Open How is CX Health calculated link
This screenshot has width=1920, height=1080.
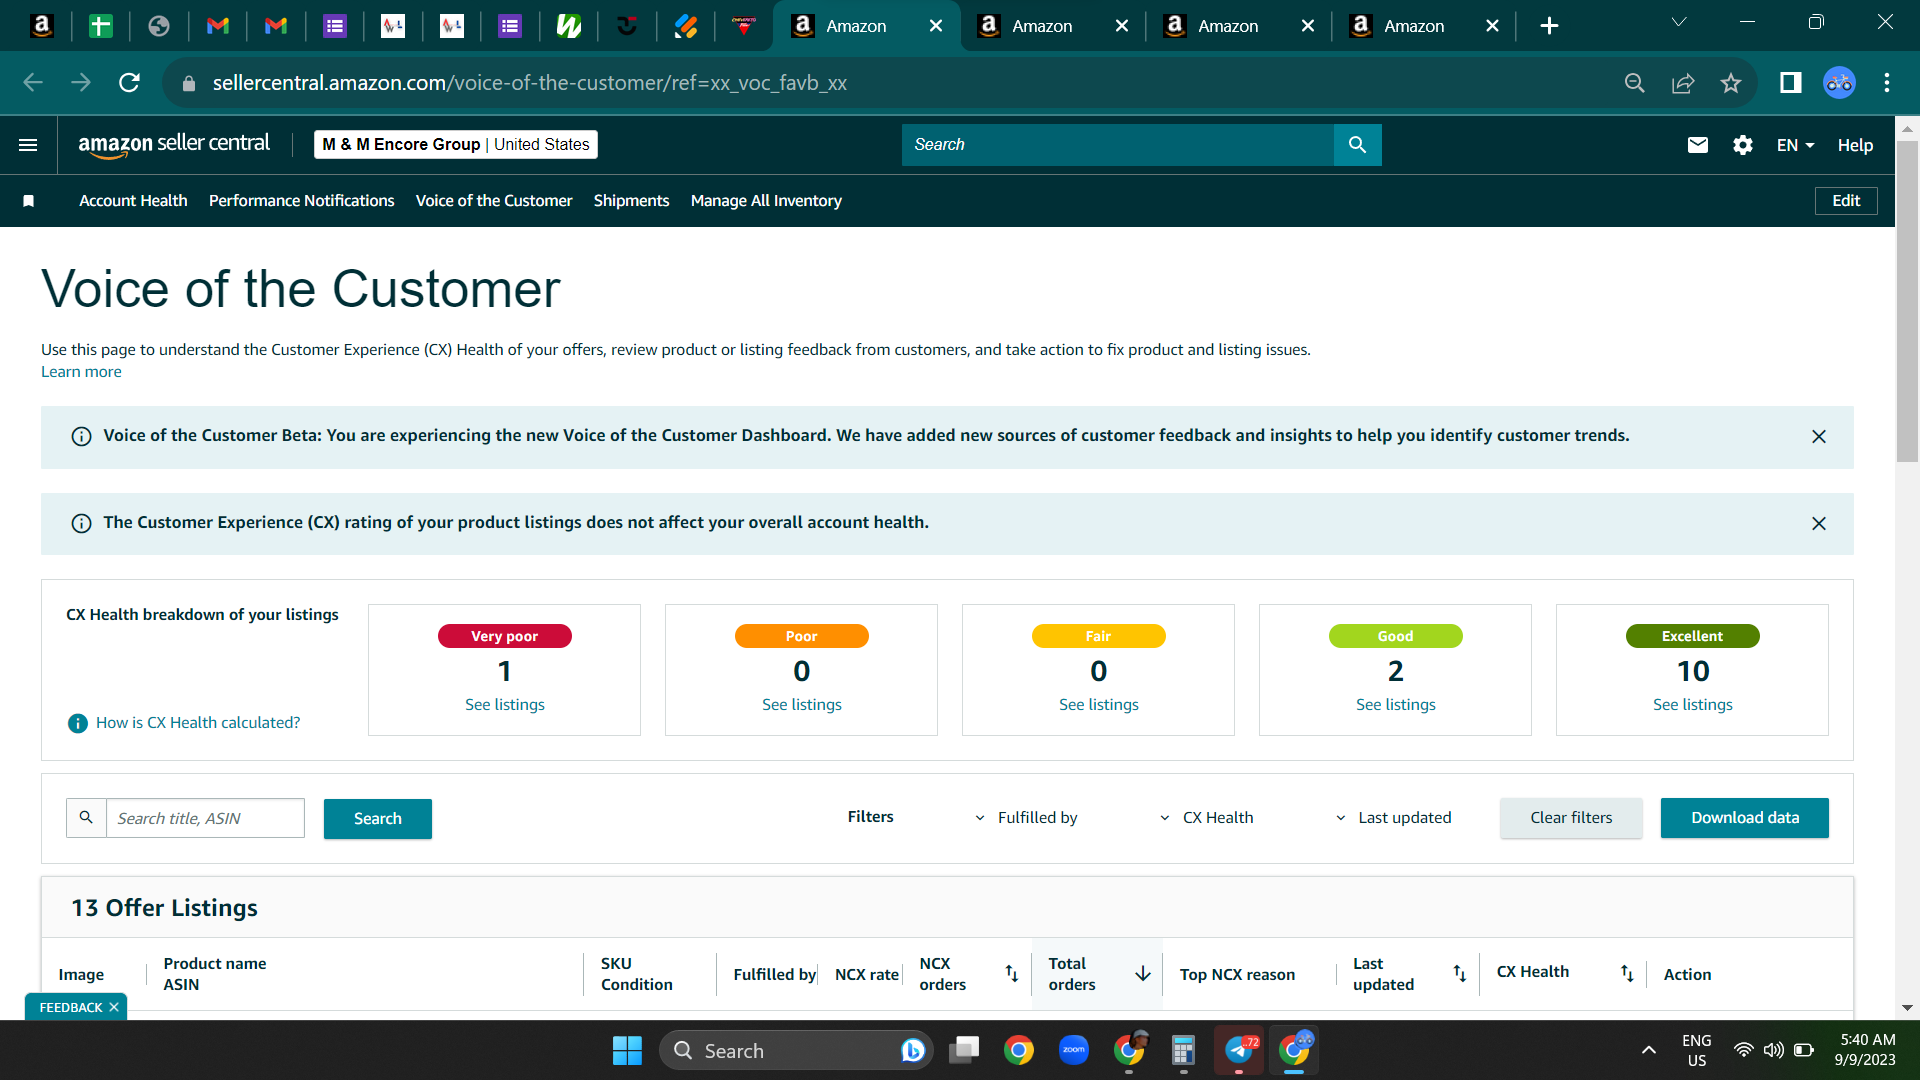tap(198, 723)
